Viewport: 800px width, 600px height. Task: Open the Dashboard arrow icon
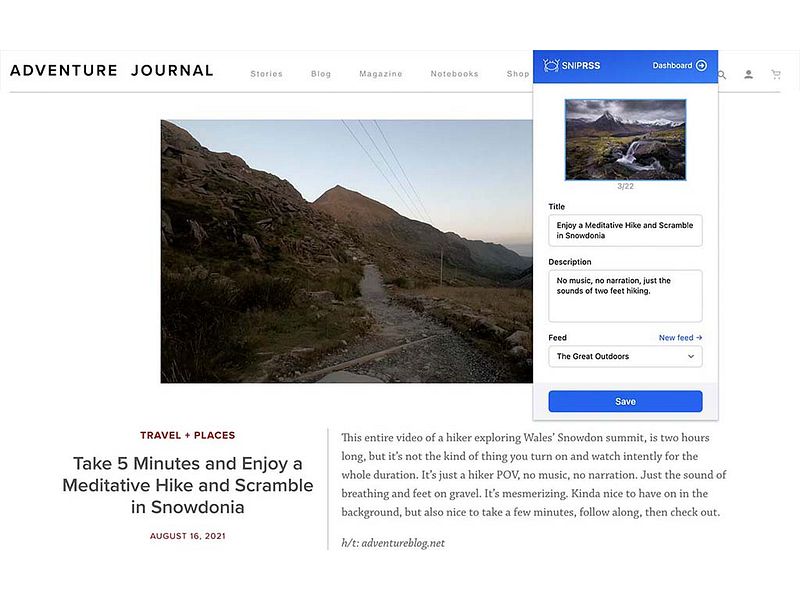pyautogui.click(x=702, y=65)
